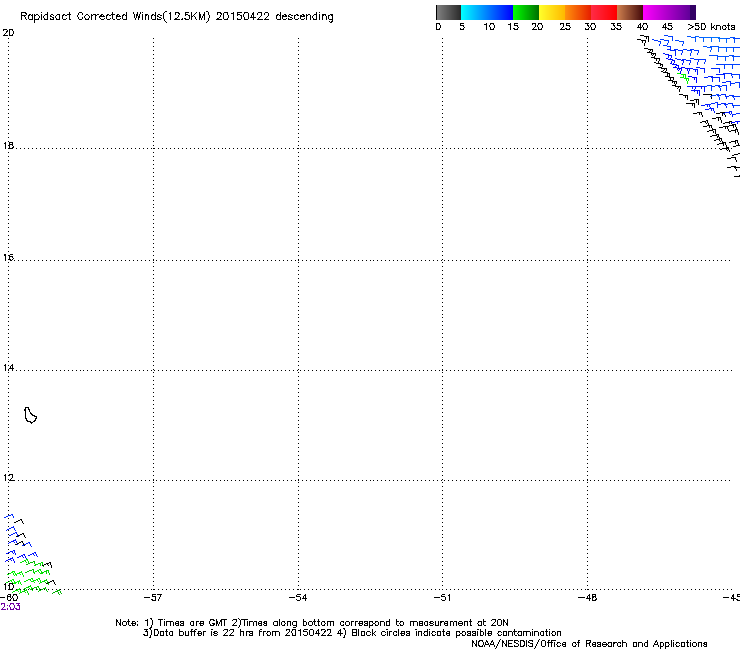Click the longitude label '-54'

pyautogui.click(x=298, y=598)
